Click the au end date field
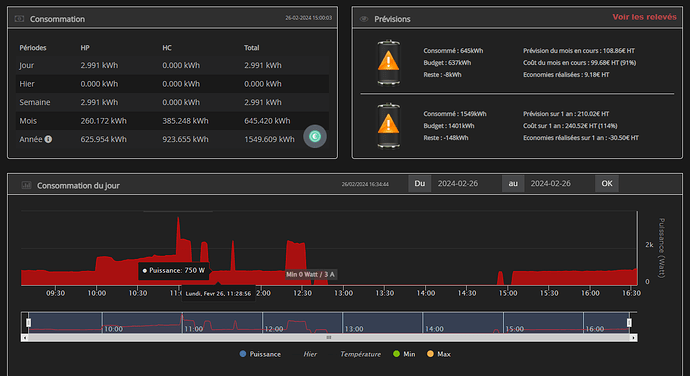The image size is (690, 376). (x=560, y=184)
